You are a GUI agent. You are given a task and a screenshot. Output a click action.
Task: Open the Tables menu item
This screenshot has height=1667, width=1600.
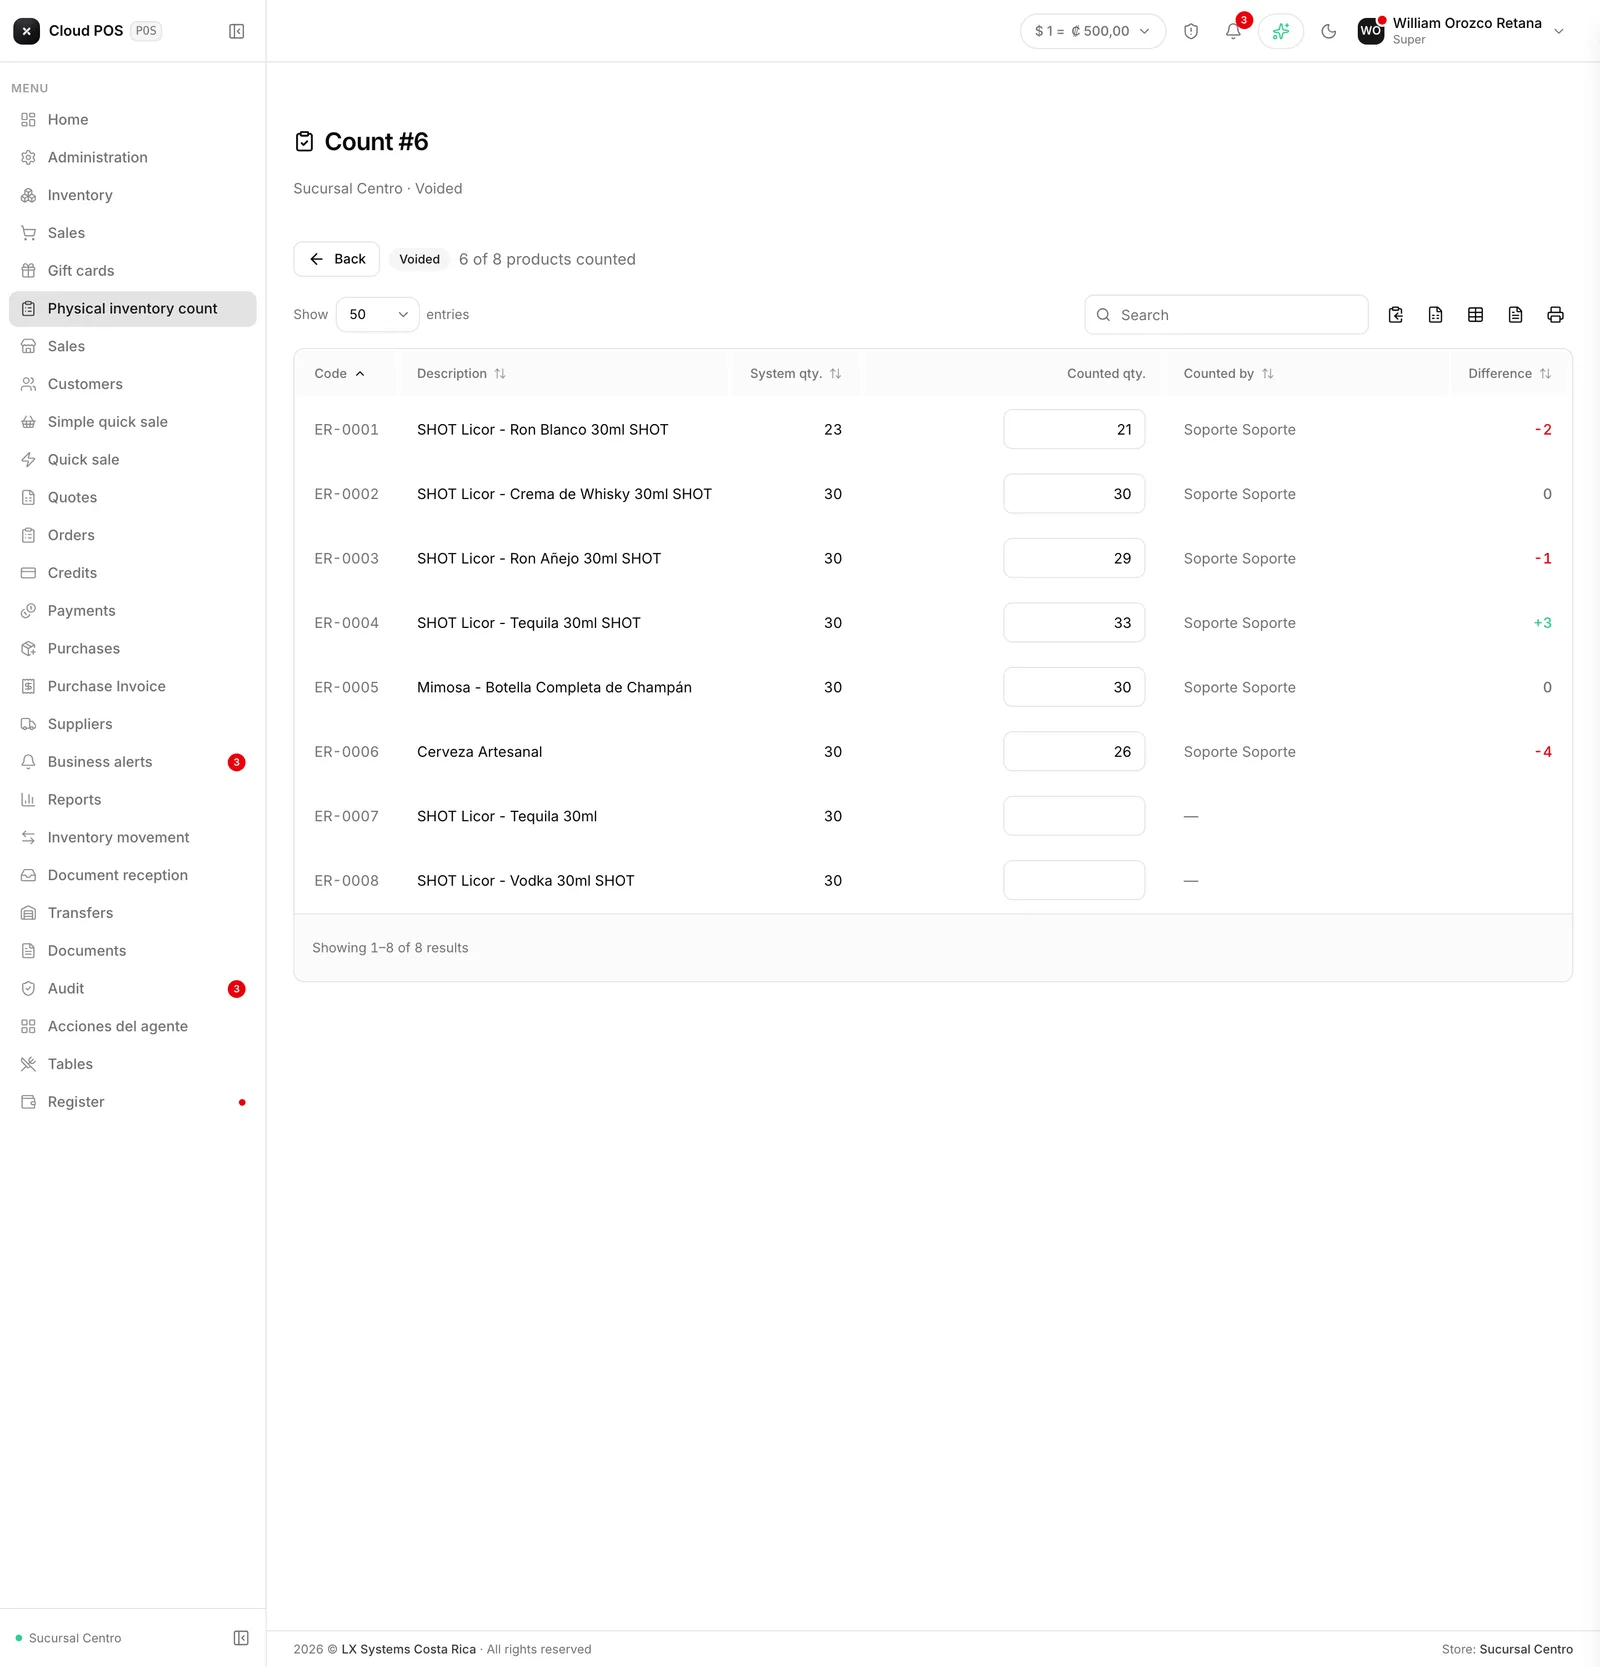(133, 1064)
